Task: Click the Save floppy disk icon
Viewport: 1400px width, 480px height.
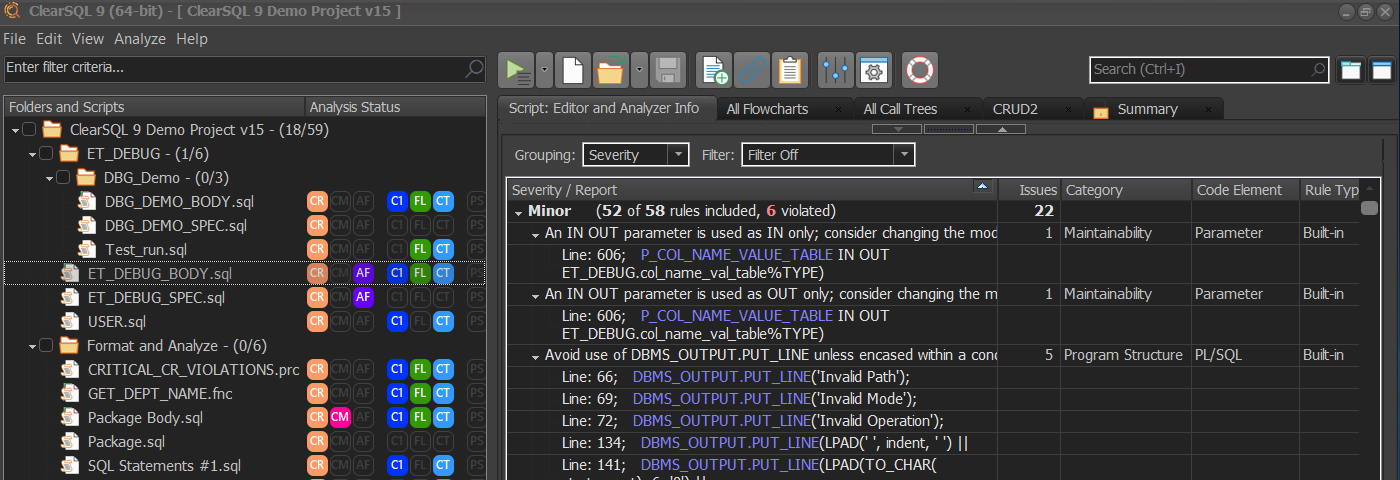Action: (x=668, y=70)
